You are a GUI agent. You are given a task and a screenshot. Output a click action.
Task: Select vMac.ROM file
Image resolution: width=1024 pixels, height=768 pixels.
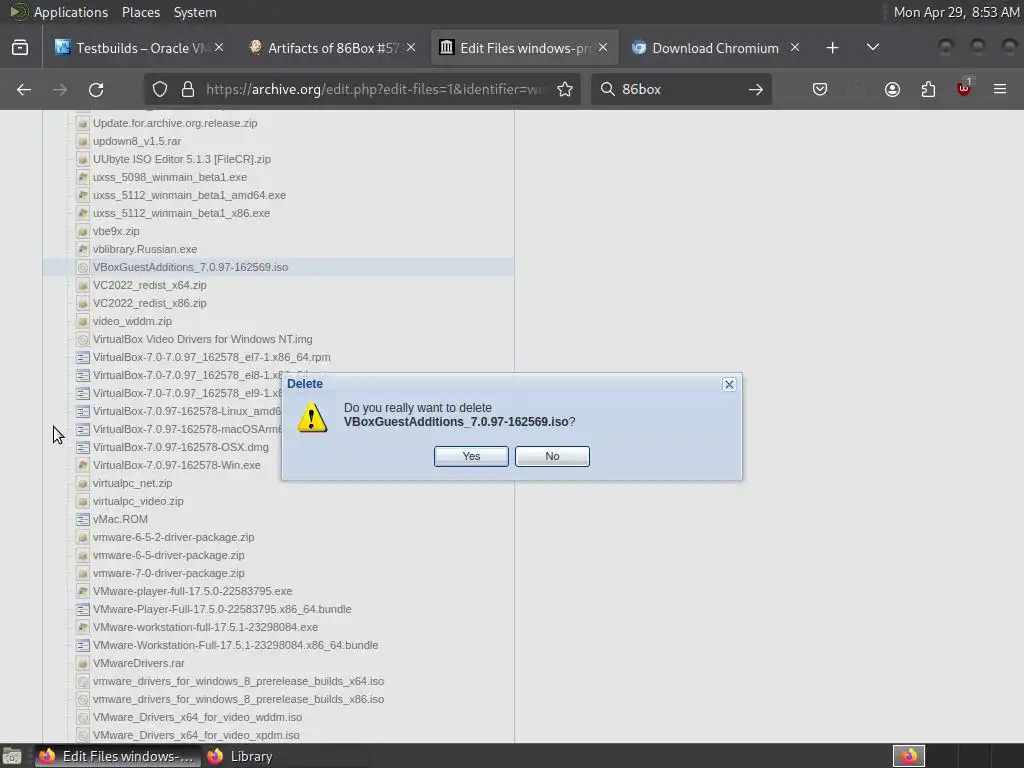[120, 519]
